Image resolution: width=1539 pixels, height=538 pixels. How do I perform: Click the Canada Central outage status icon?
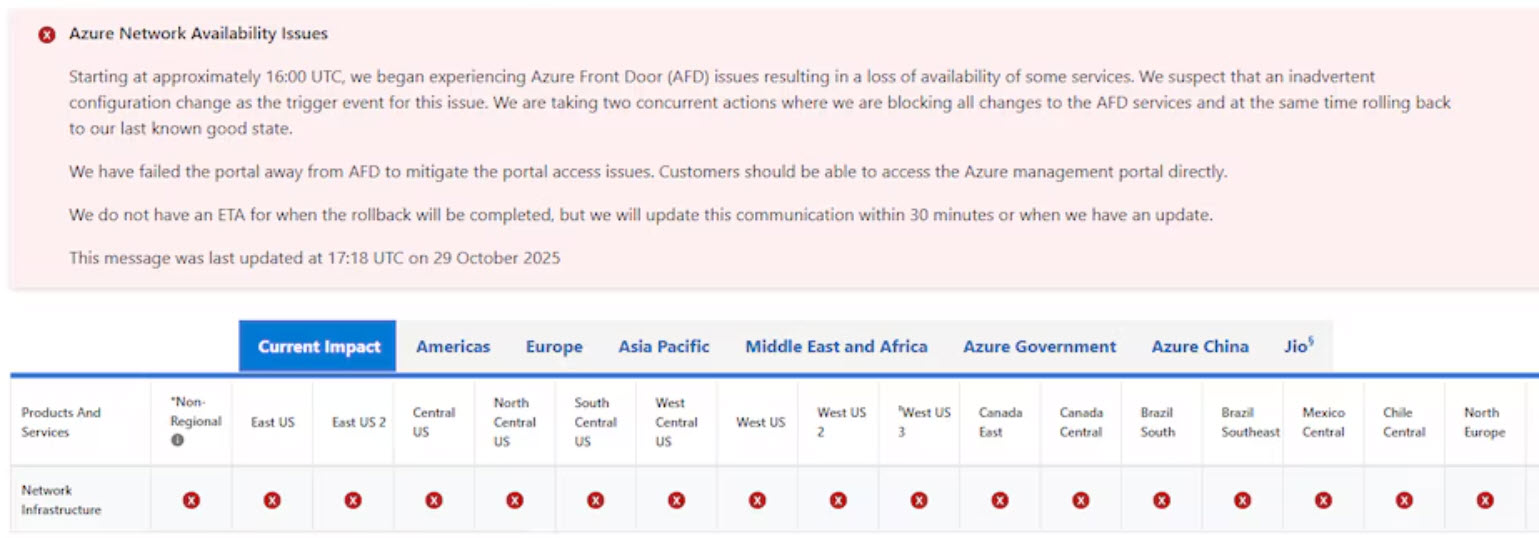[x=1080, y=500]
